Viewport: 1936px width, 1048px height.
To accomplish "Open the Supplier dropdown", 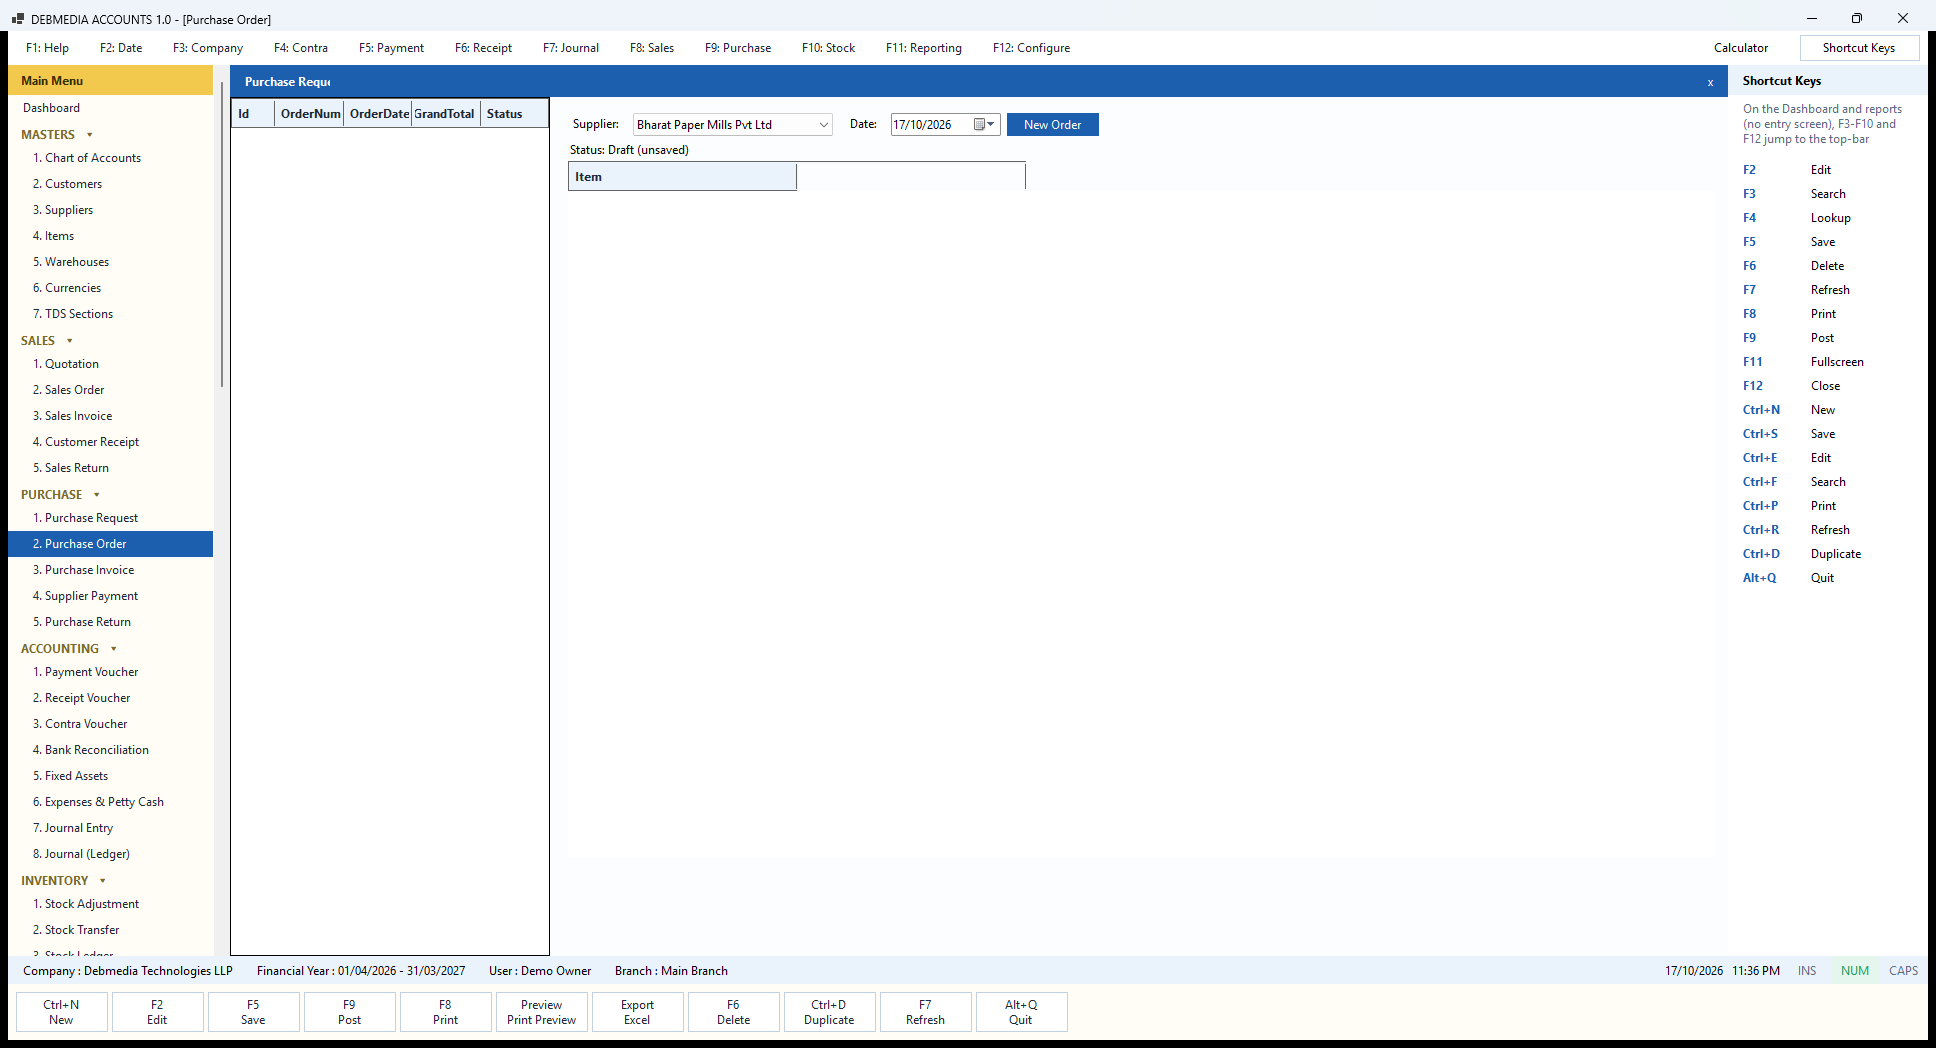I will [824, 125].
